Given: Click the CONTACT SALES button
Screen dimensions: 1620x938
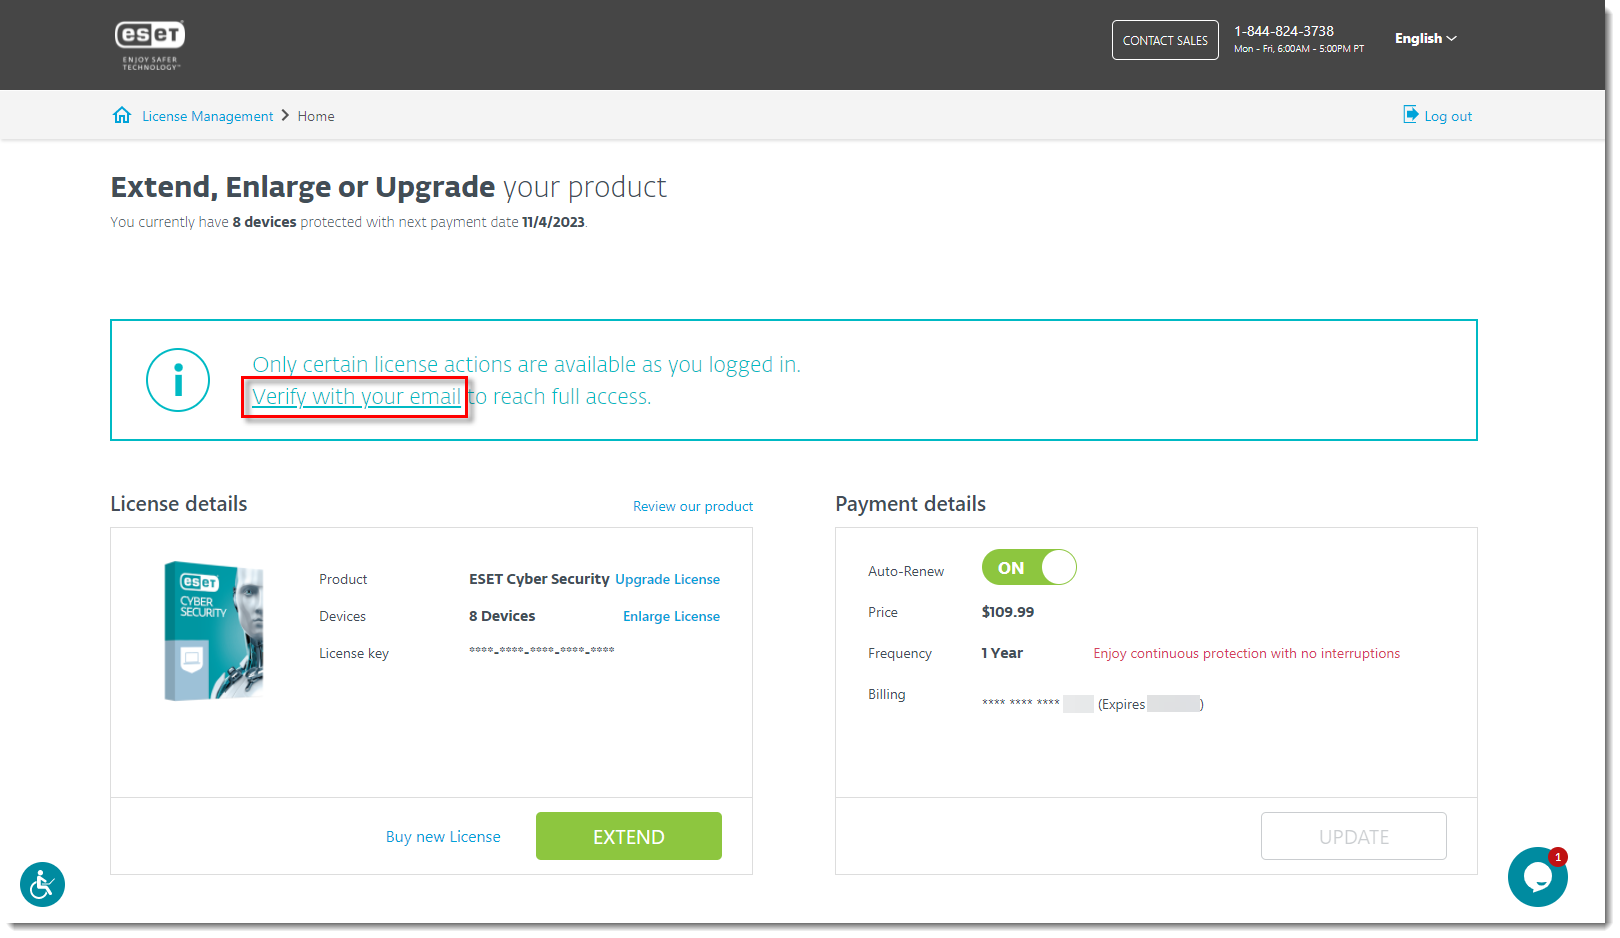Looking at the screenshot, I should click(x=1165, y=40).
